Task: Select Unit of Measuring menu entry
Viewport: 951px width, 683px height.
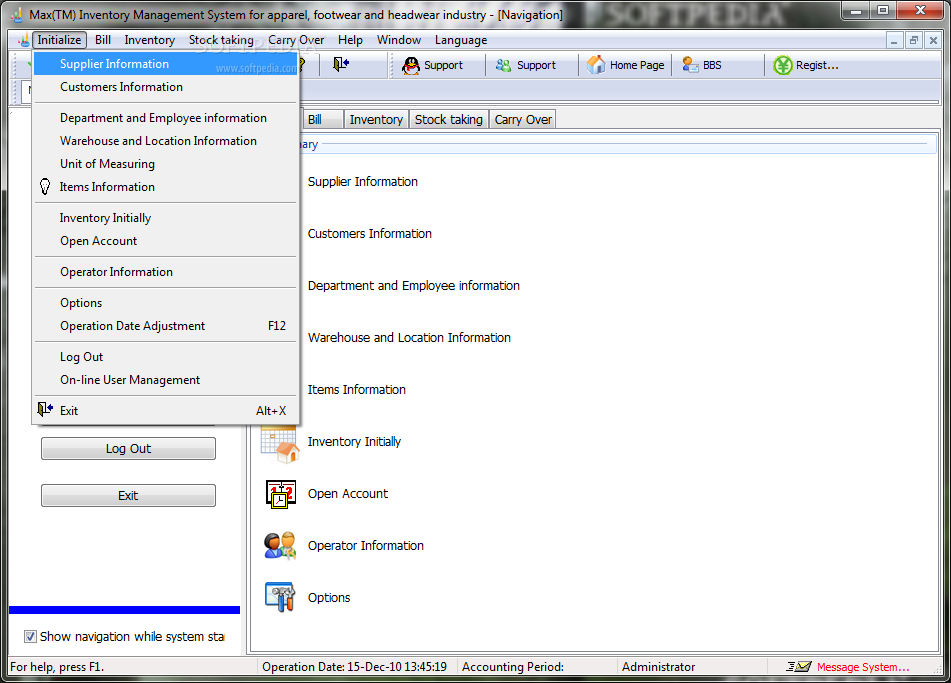Action: tap(166, 164)
